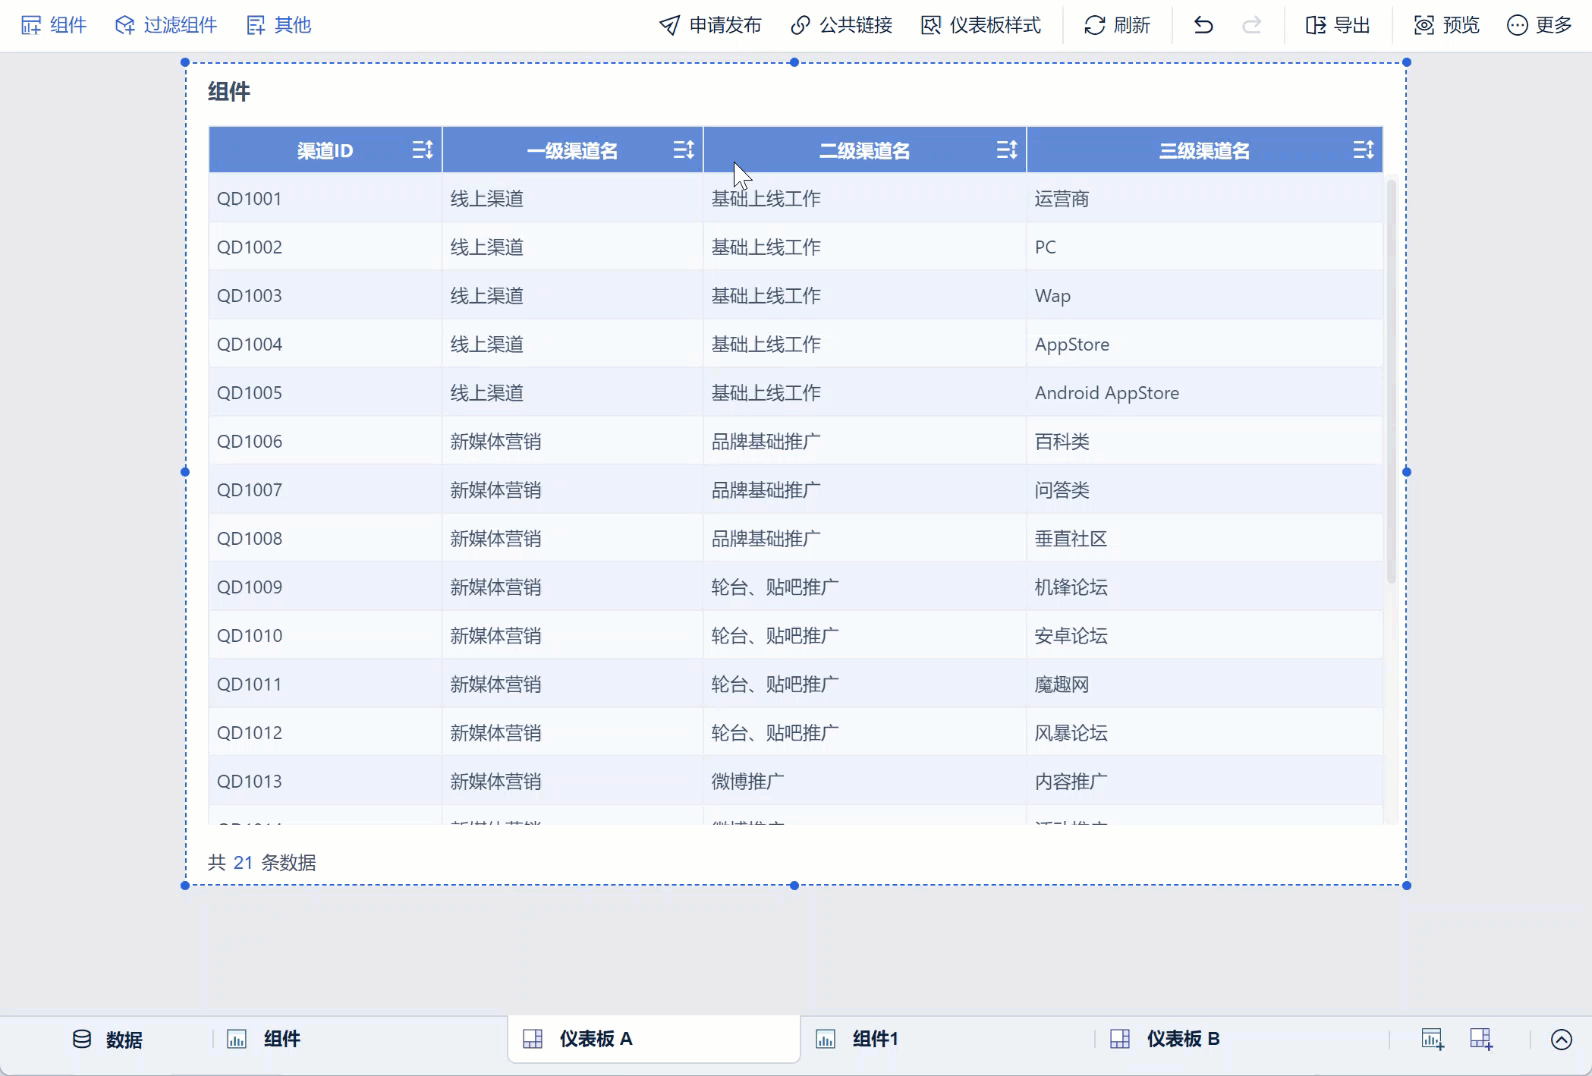Collapse the bottom tab bar arrow
The width and height of the screenshot is (1592, 1076).
(x=1561, y=1040)
